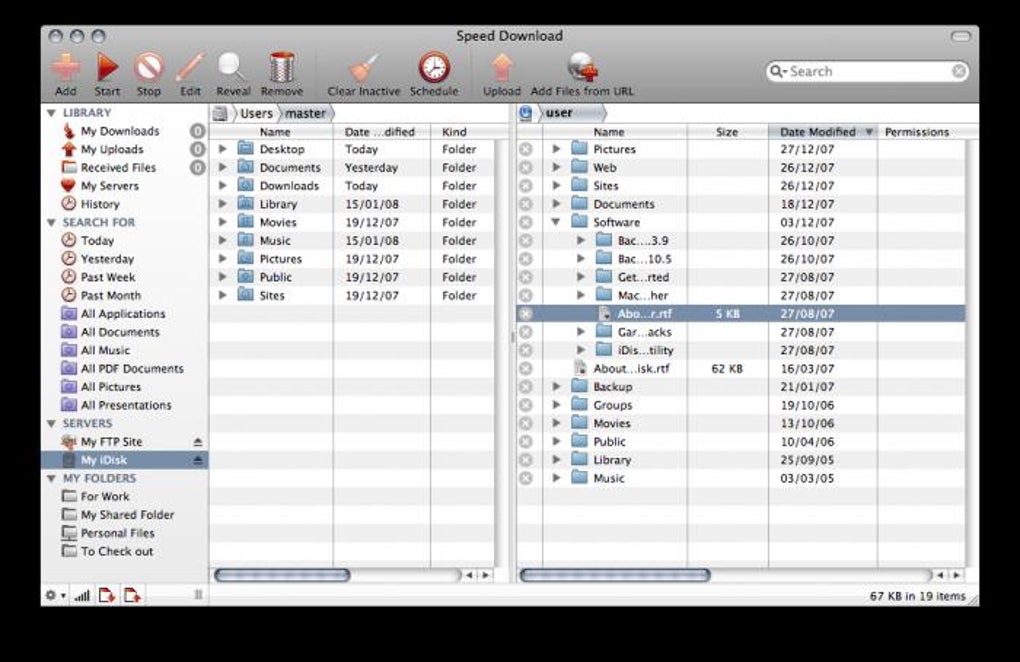Viewport: 1020px width, 662px height.
Task: Eject the My iDisk server
Action: point(198,460)
